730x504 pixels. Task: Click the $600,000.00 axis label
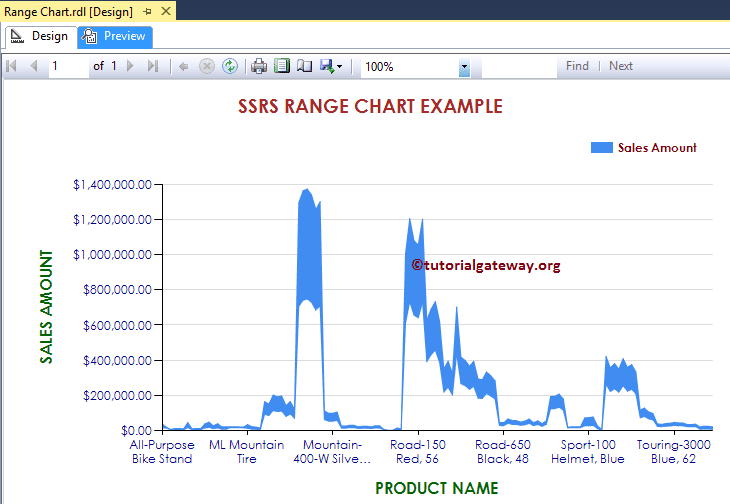point(117,325)
